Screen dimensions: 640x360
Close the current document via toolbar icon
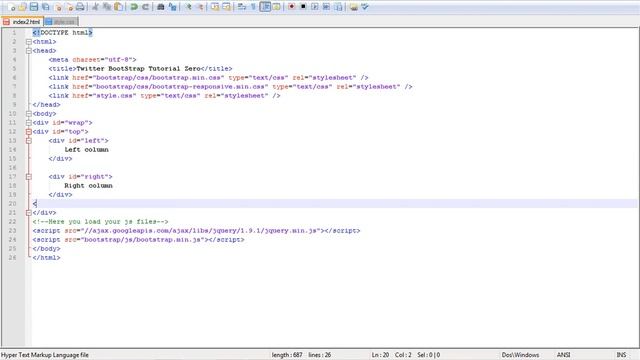(58, 7)
